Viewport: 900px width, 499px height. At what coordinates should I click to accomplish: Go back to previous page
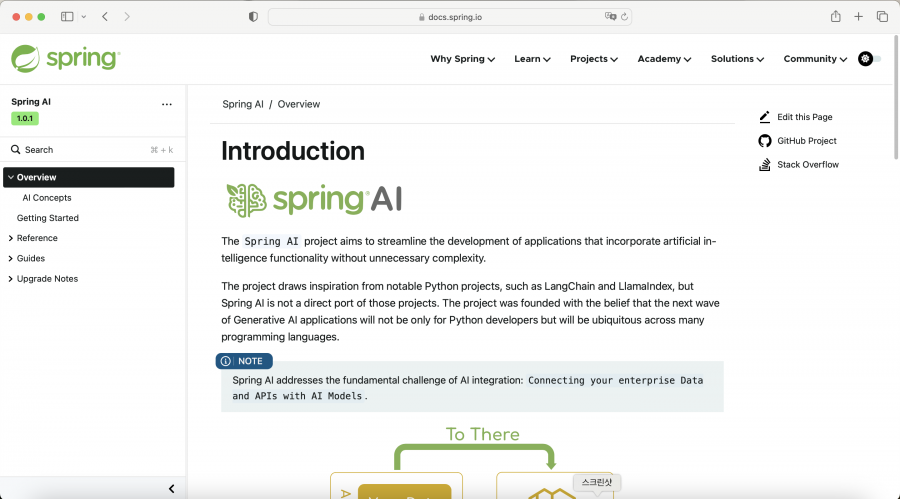tap(105, 17)
